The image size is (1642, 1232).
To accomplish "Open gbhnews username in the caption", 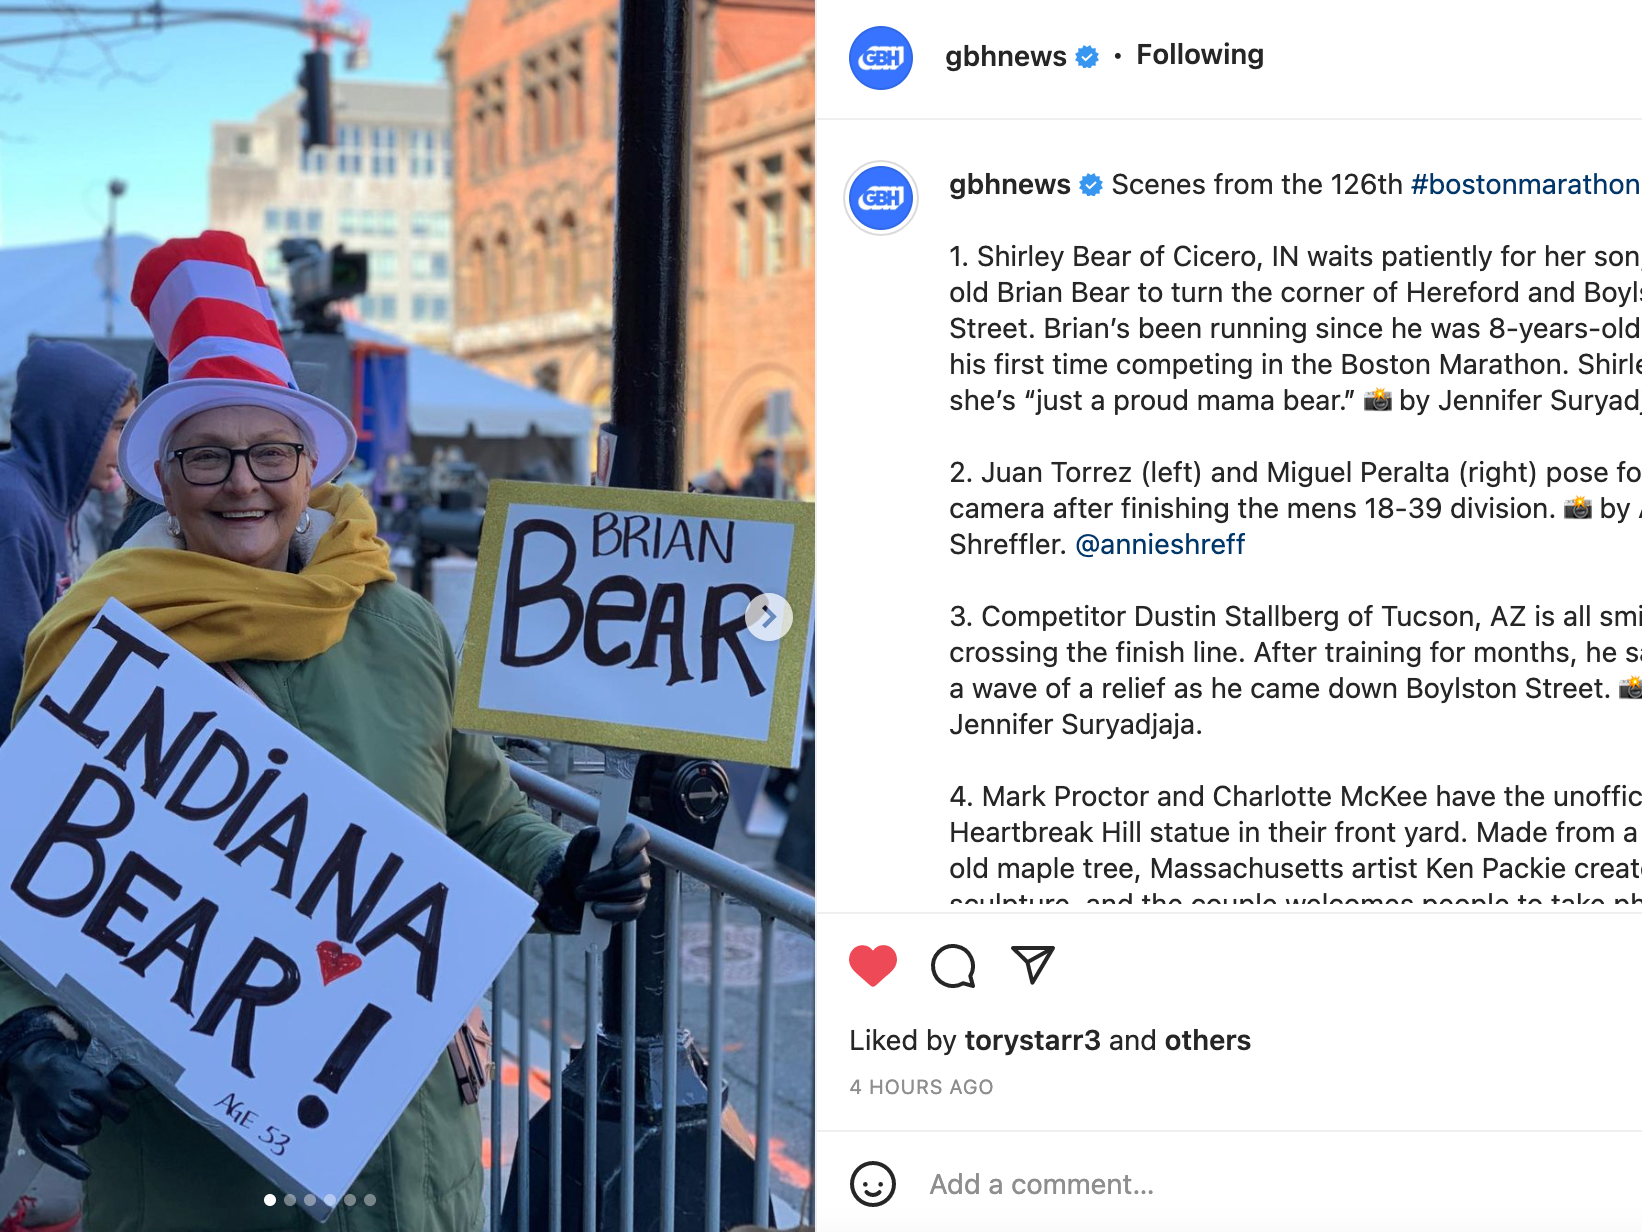I will (1010, 185).
